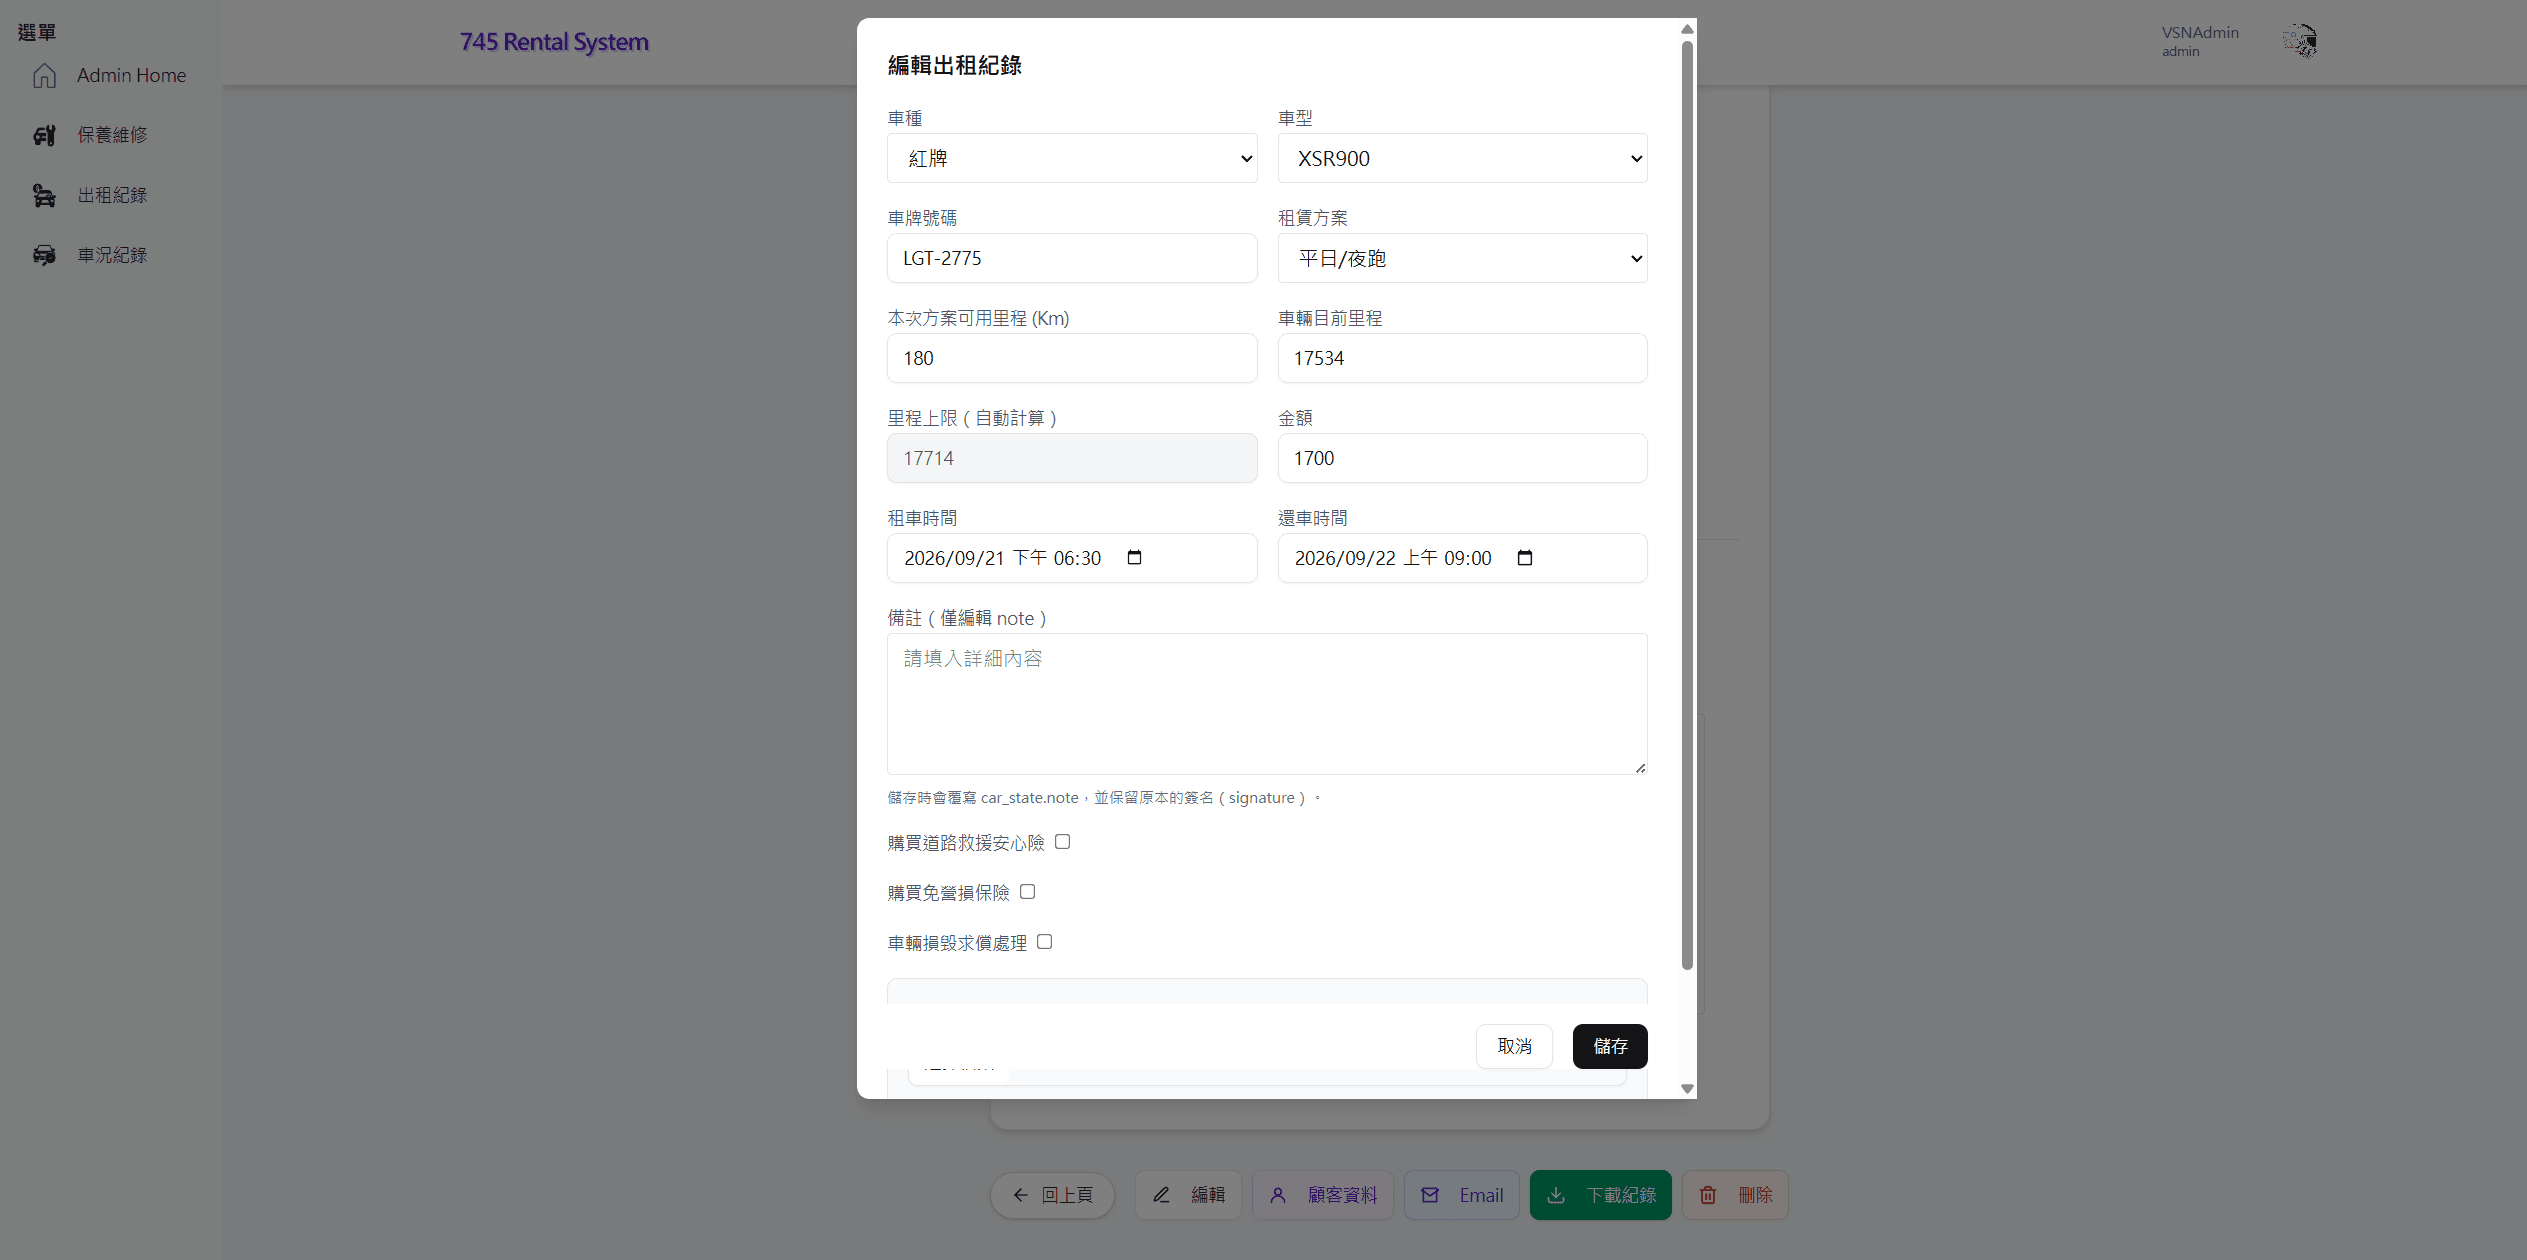Click the 取消 cancel button
Screen dimensions: 2527x1260
tap(1514, 1046)
